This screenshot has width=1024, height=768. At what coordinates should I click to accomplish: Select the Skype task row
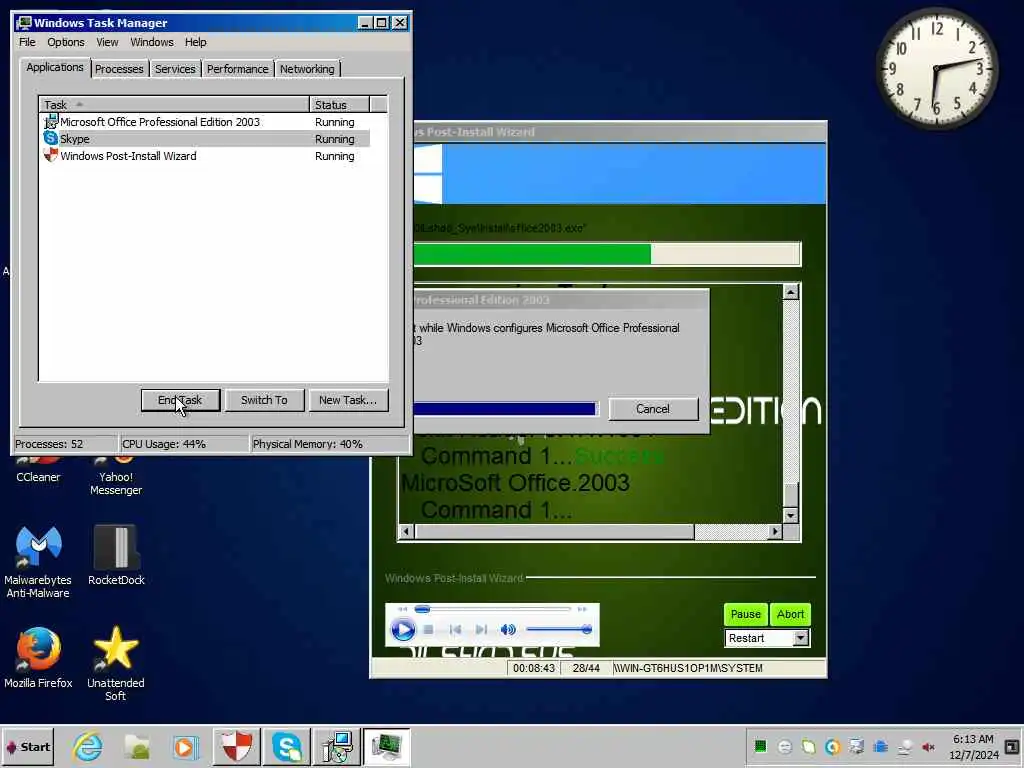204,139
